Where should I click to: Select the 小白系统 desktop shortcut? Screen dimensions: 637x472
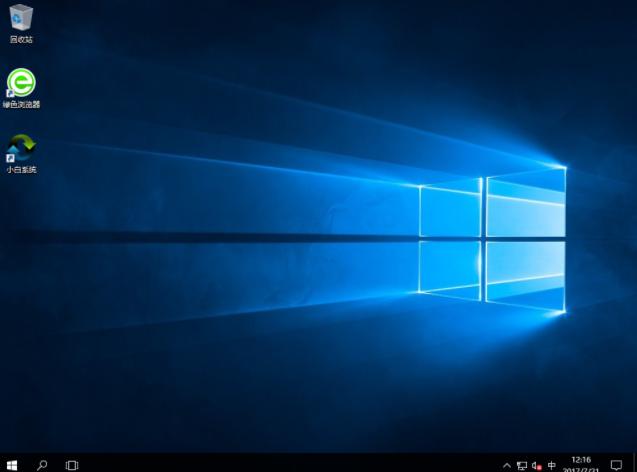coord(21,154)
